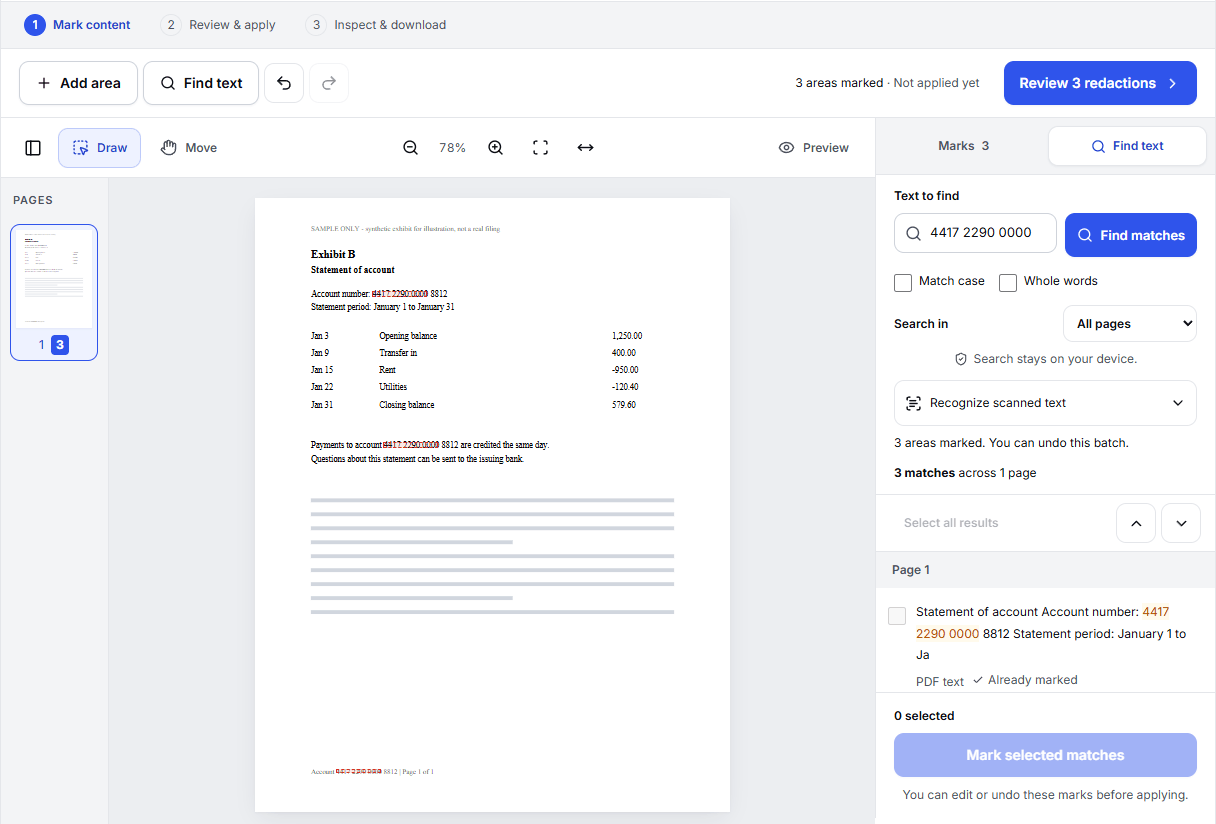Enable Match case option

pos(903,282)
